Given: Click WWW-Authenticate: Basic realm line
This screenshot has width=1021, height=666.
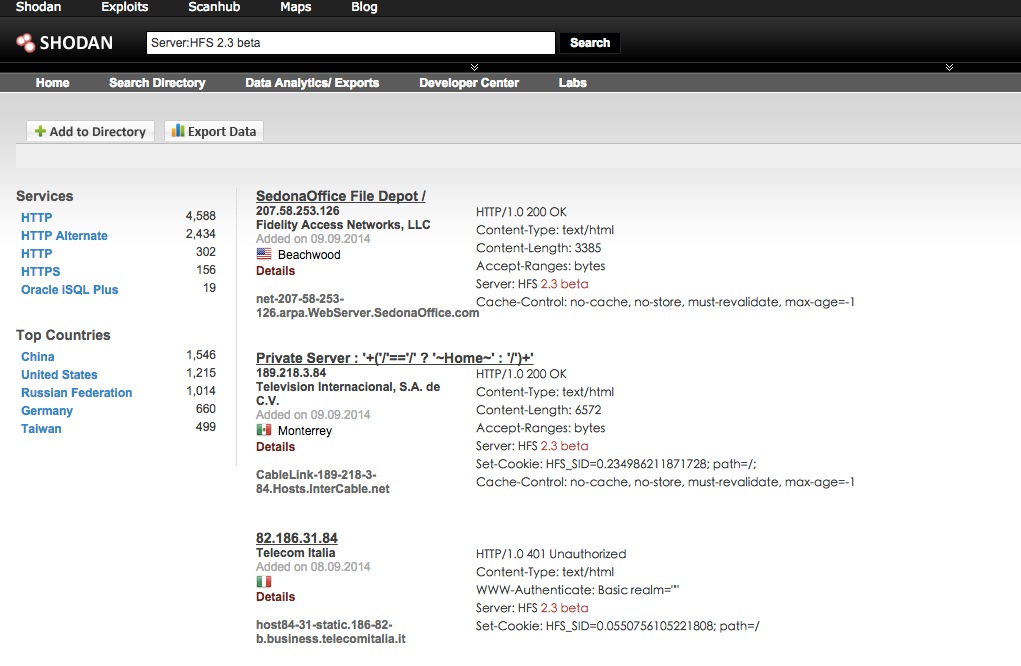Looking at the screenshot, I should pos(578,590).
